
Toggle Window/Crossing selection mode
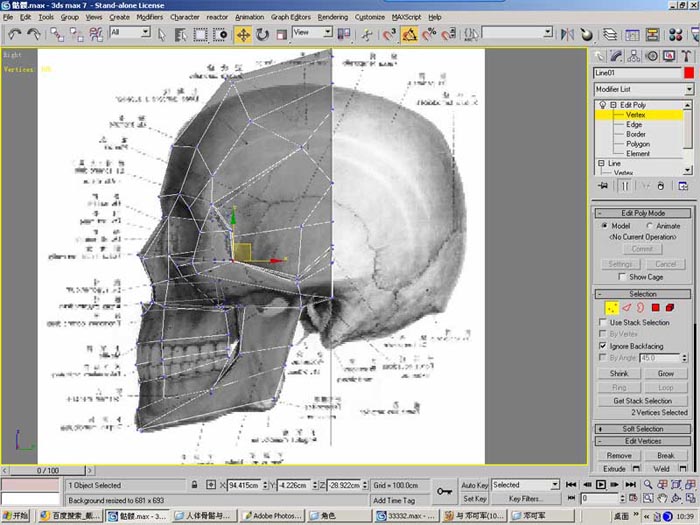tap(220, 34)
